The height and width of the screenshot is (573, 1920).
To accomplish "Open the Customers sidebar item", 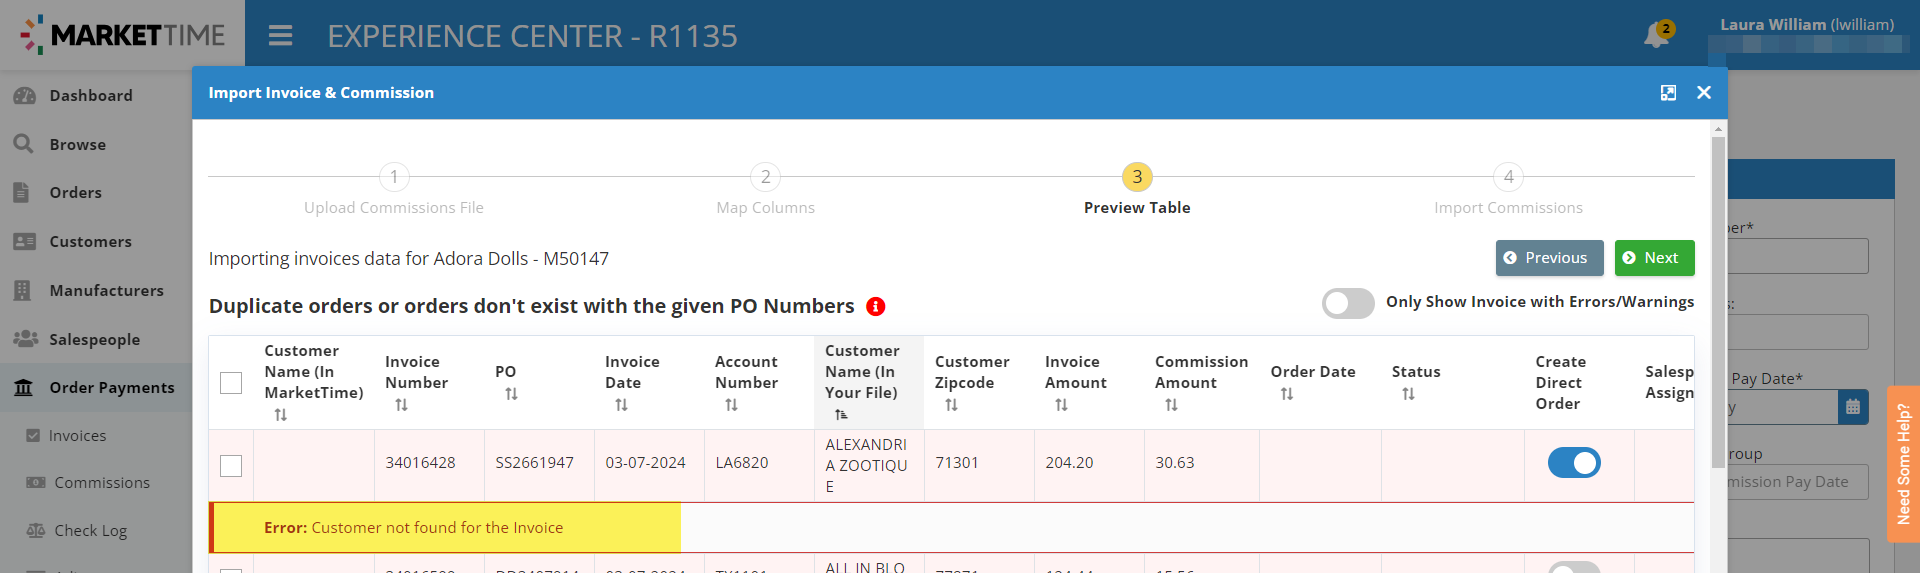I will (x=90, y=242).
